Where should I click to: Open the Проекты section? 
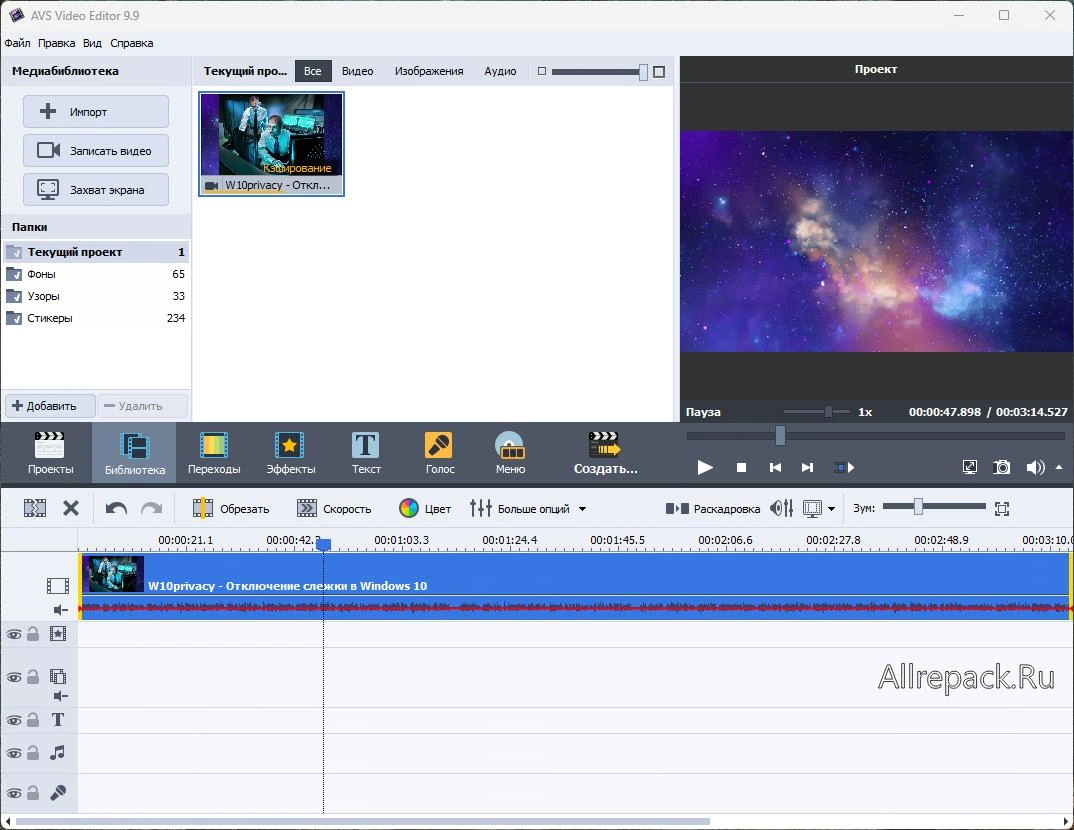pos(50,453)
